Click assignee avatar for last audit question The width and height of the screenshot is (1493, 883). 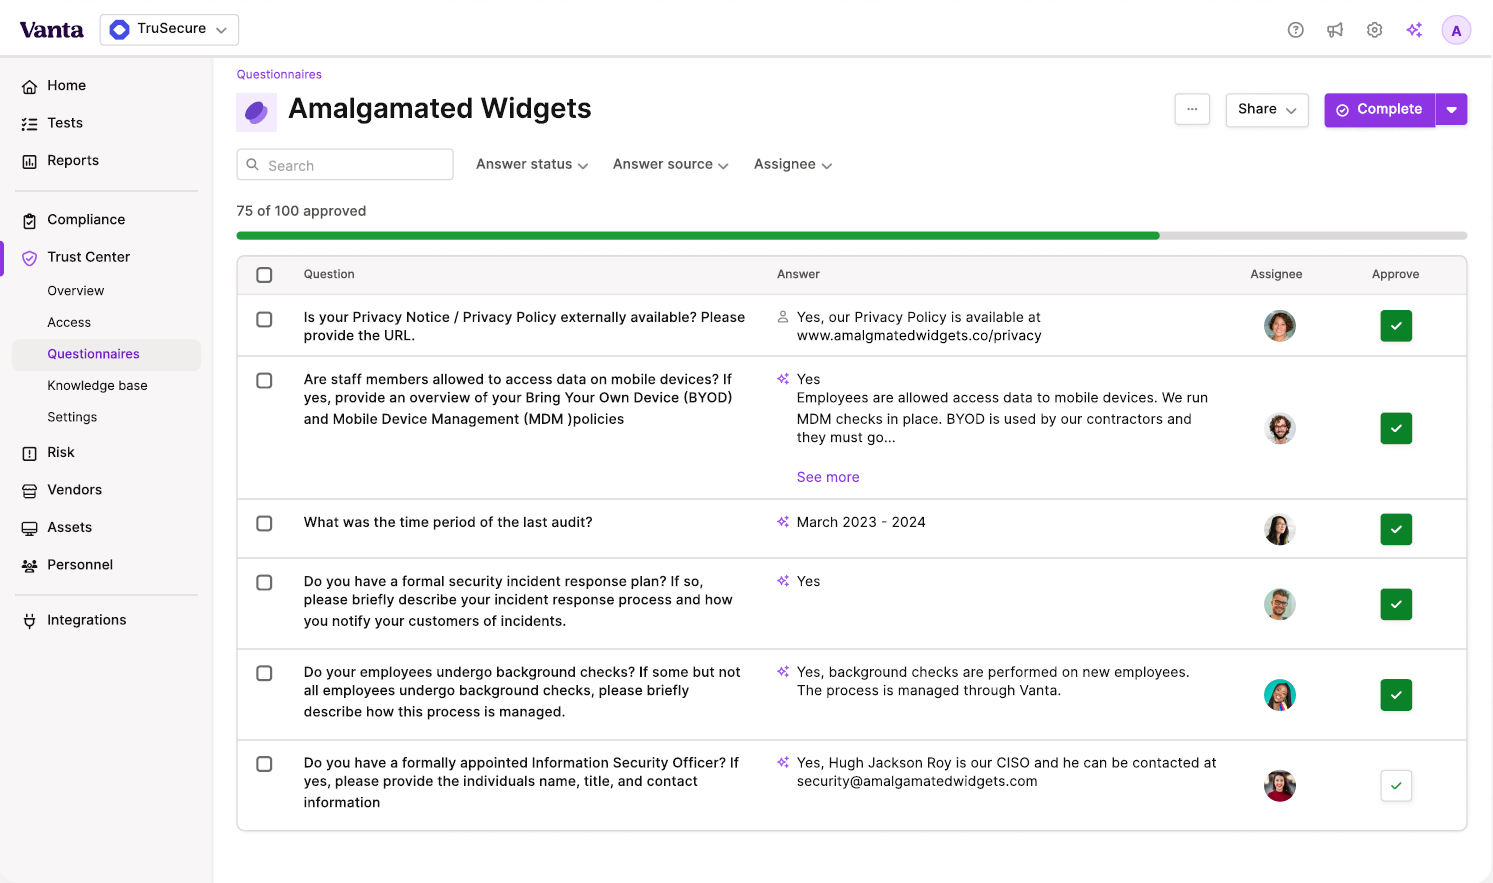[x=1280, y=529]
